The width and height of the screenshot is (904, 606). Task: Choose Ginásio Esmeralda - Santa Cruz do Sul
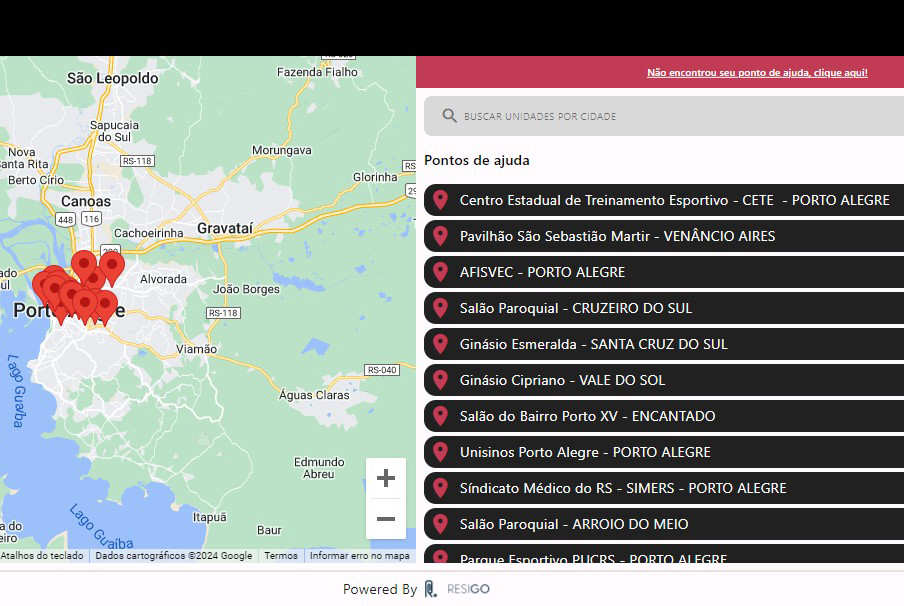click(x=593, y=344)
